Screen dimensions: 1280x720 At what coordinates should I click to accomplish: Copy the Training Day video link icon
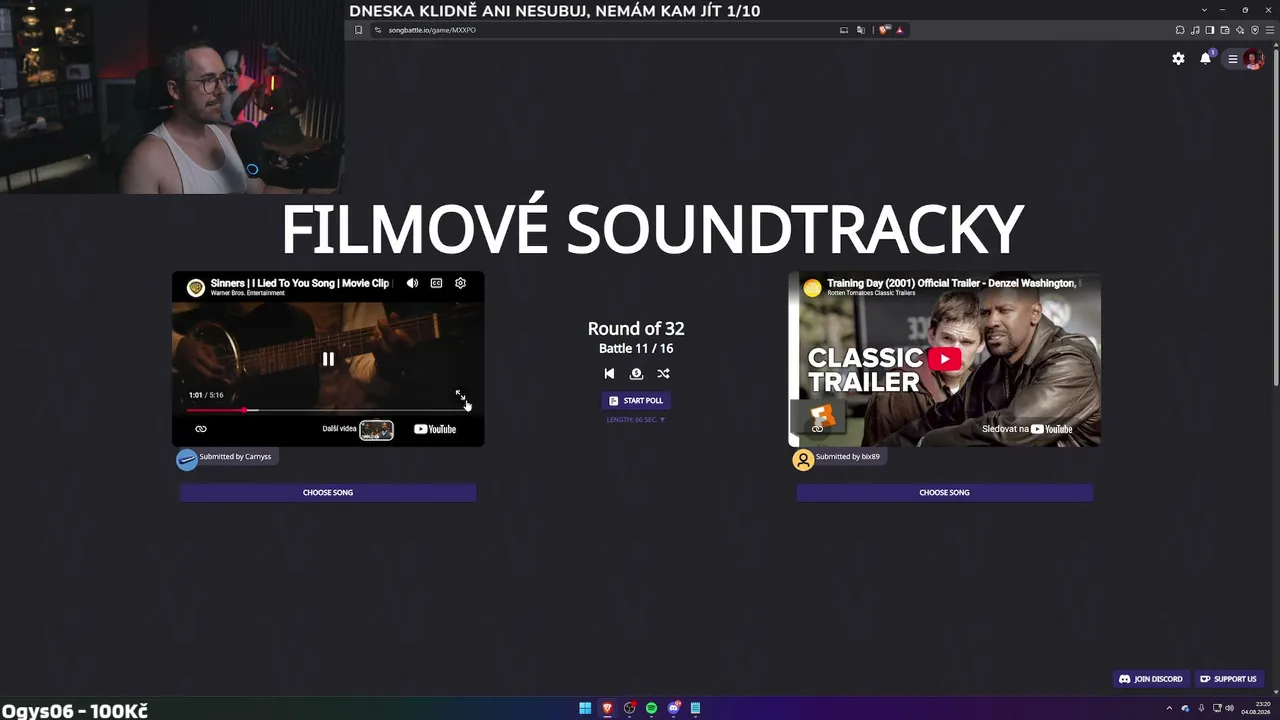tap(817, 429)
